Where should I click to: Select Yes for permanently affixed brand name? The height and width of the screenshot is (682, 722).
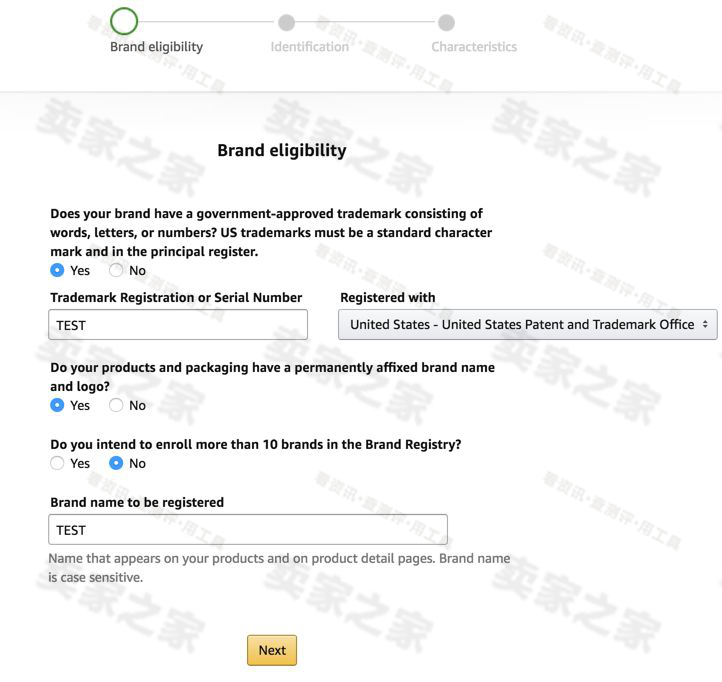click(x=57, y=405)
